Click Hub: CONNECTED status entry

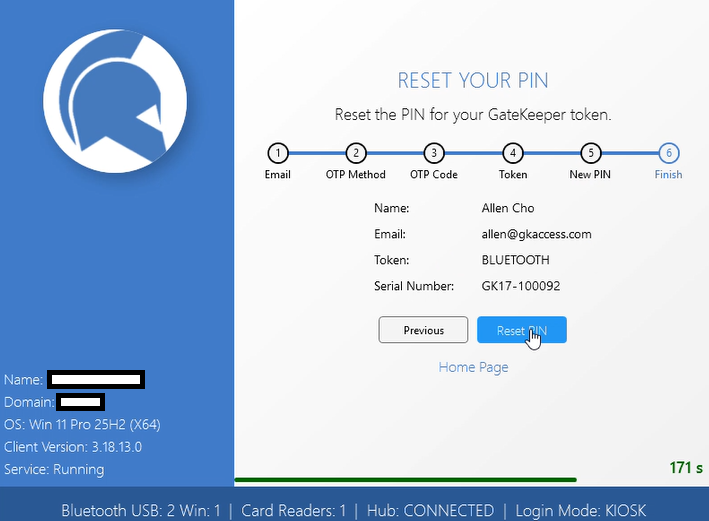click(430, 511)
